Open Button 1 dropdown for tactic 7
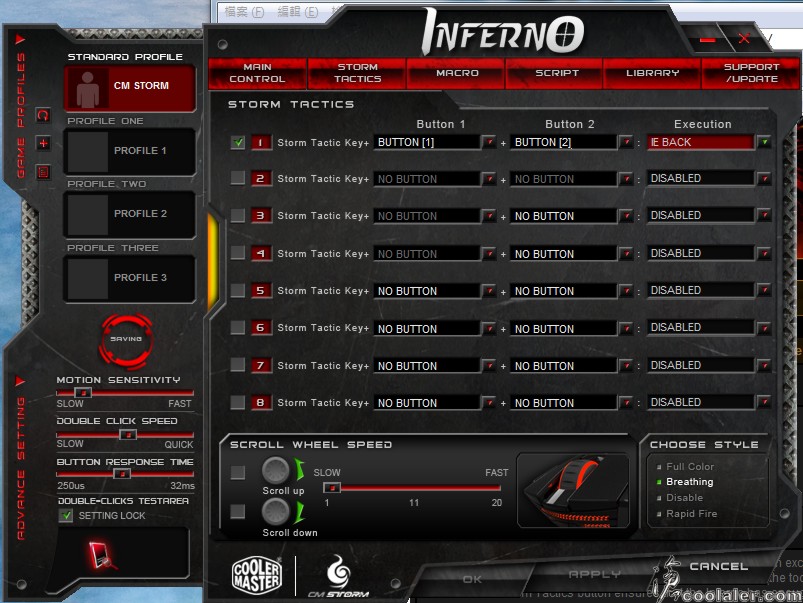The image size is (803, 603). click(x=489, y=365)
